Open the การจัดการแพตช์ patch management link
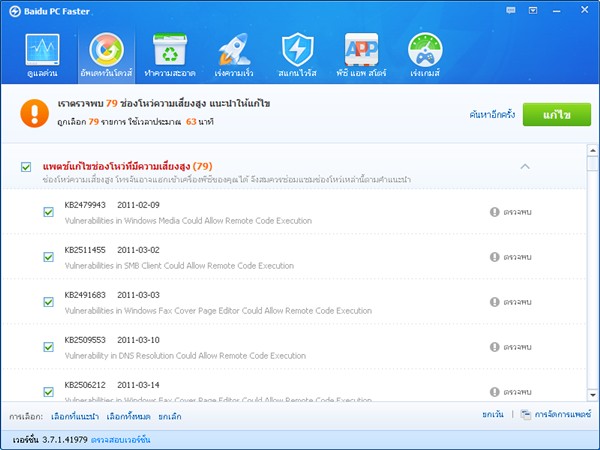600x450 pixels. coord(562,414)
